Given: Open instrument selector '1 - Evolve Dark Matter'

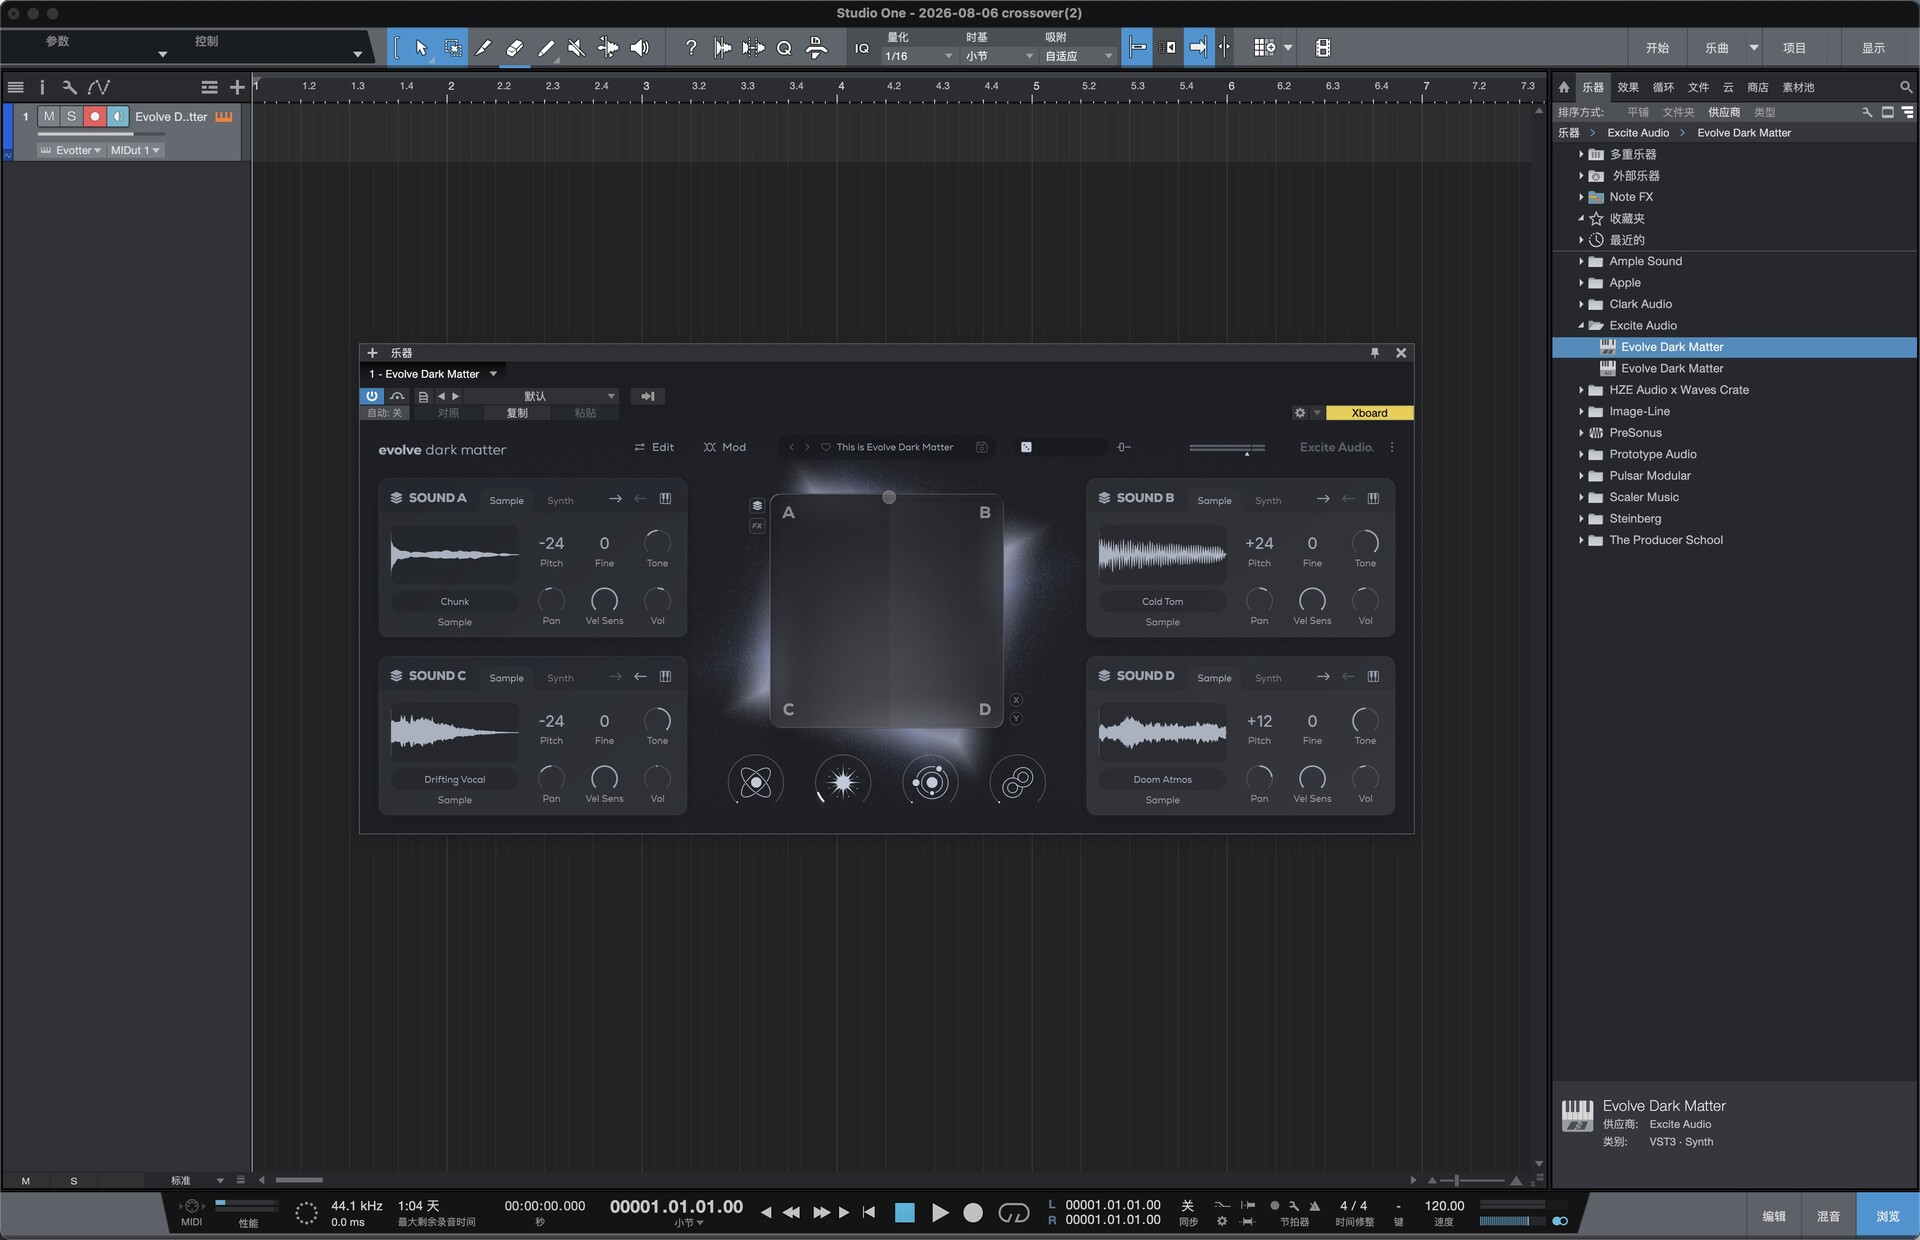Looking at the screenshot, I should point(433,374).
